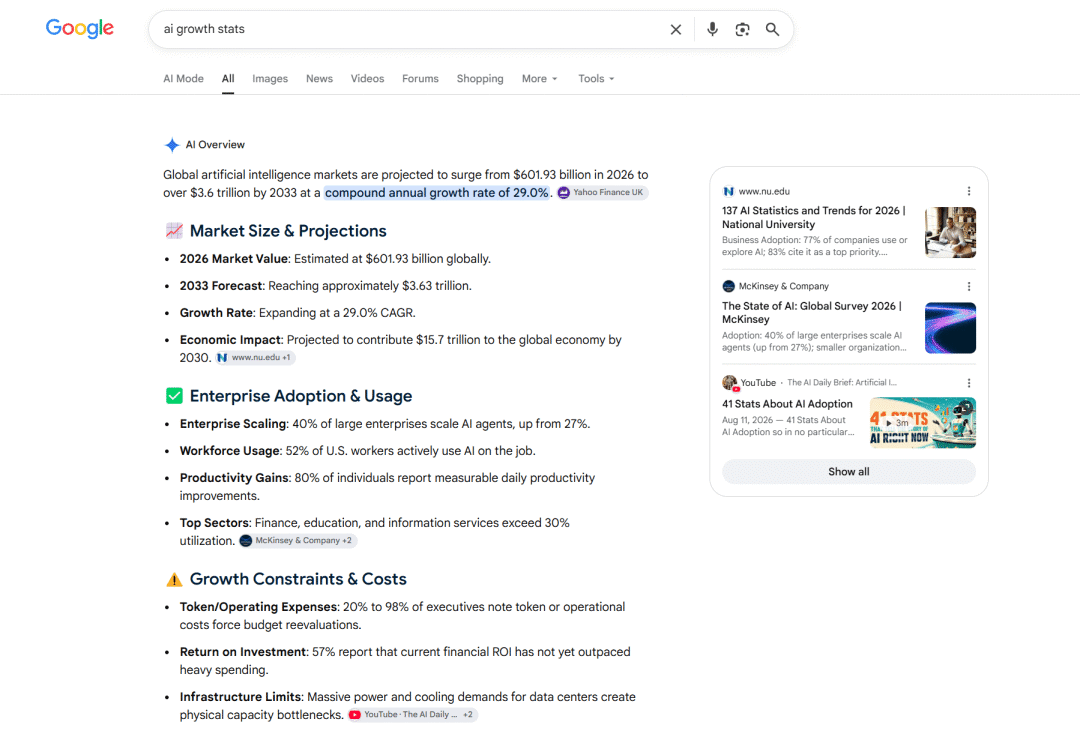Image resolution: width=1080 pixels, height=731 pixels.
Task: Click the McKinsey article thumbnail image
Action: click(x=950, y=328)
